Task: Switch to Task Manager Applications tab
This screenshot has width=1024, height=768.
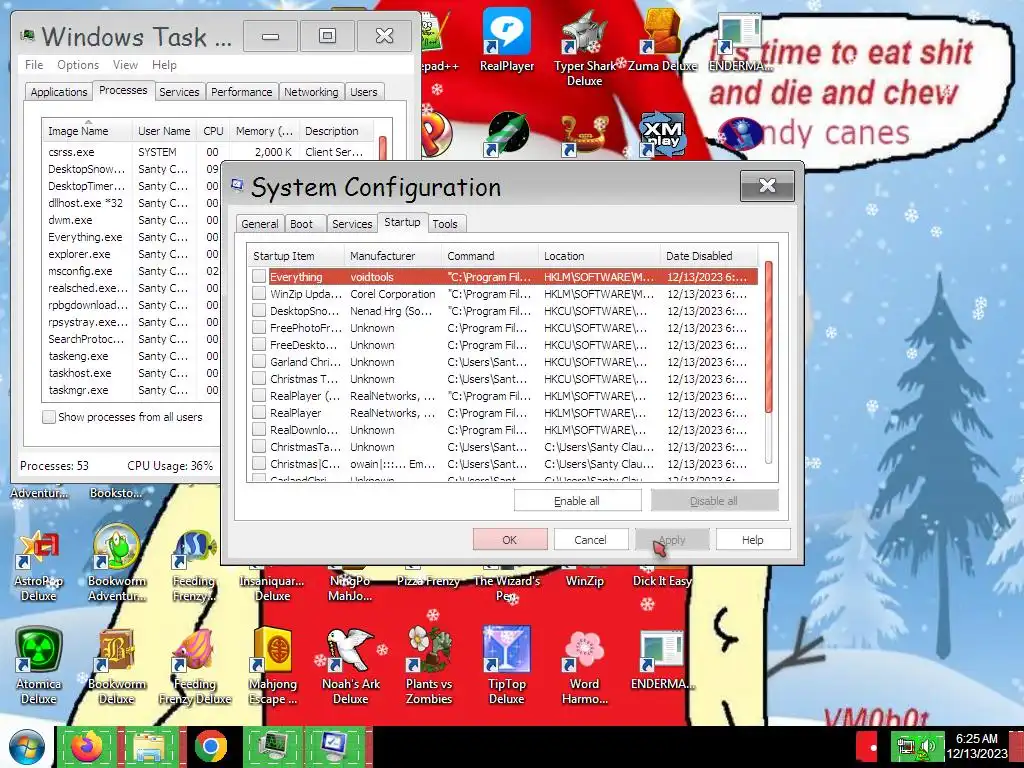Action: point(59,91)
